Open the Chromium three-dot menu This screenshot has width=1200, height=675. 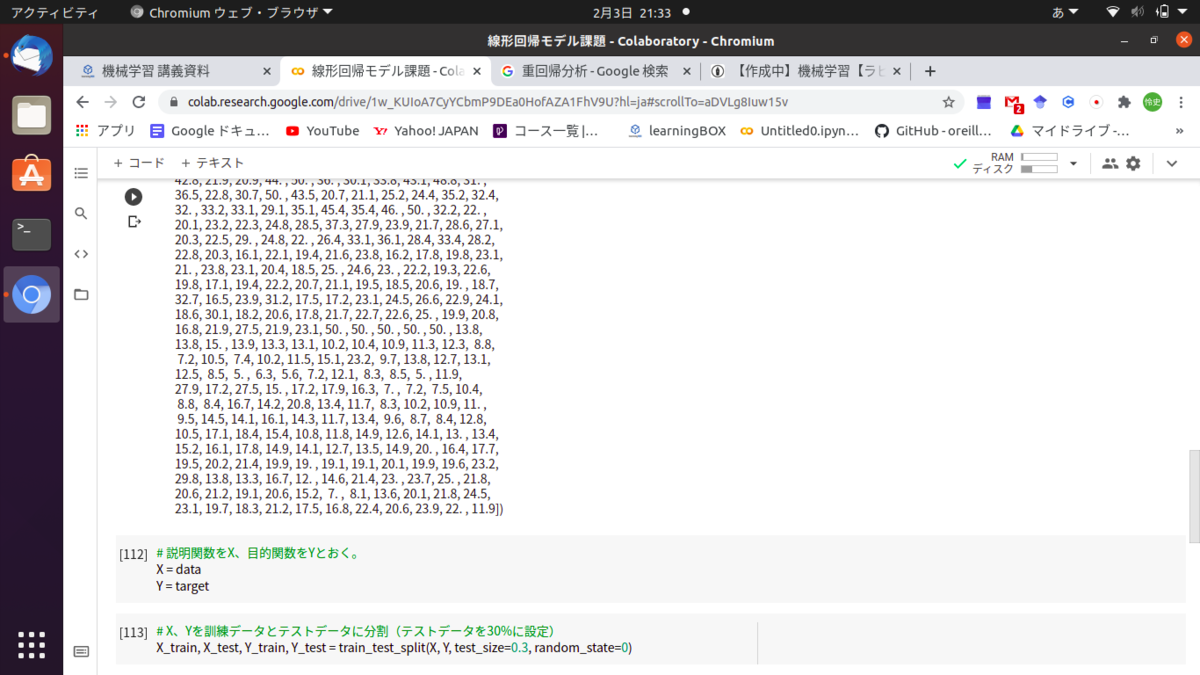(1182, 102)
